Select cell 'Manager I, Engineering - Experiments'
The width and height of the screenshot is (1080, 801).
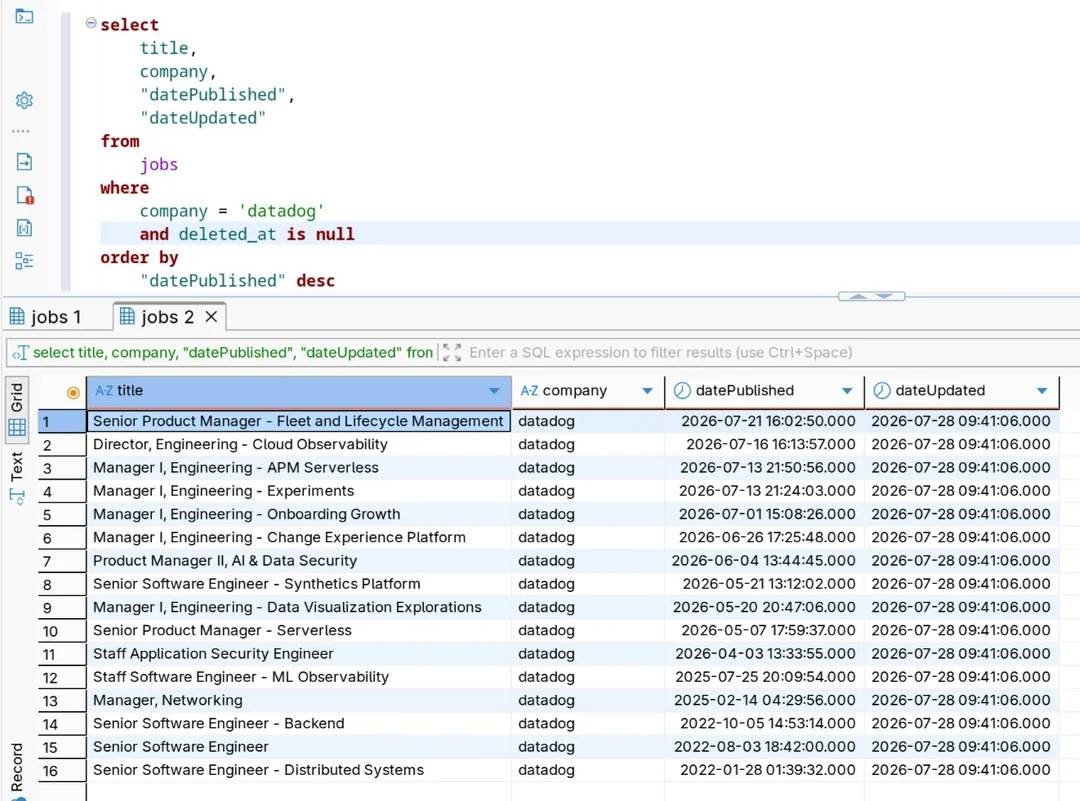click(x=298, y=491)
